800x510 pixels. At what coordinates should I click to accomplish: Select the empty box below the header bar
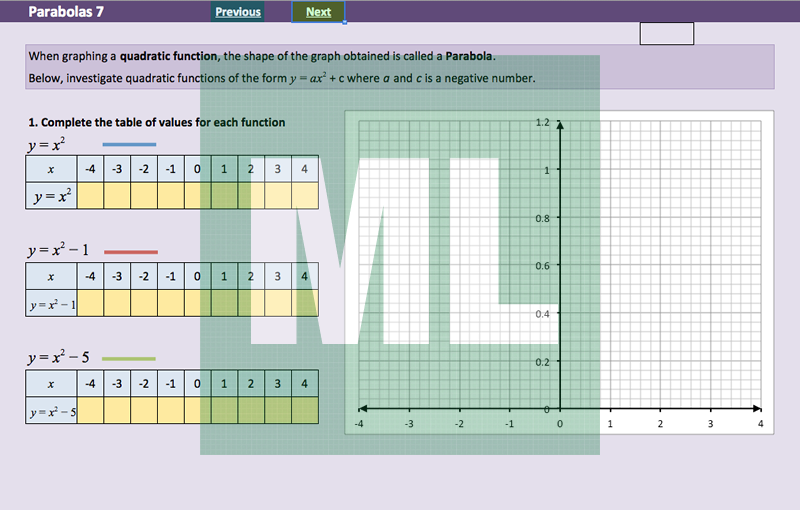pos(666,34)
